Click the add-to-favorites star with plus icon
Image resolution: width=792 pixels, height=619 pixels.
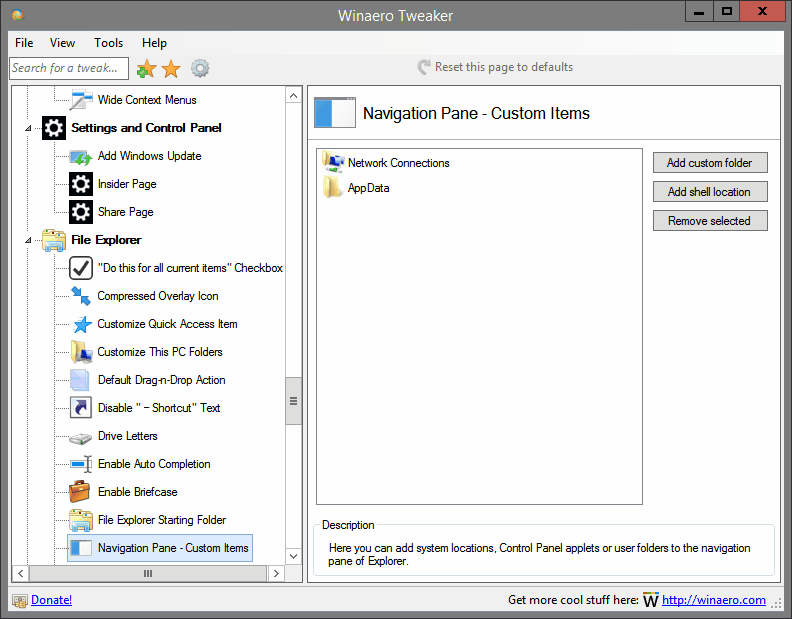146,68
